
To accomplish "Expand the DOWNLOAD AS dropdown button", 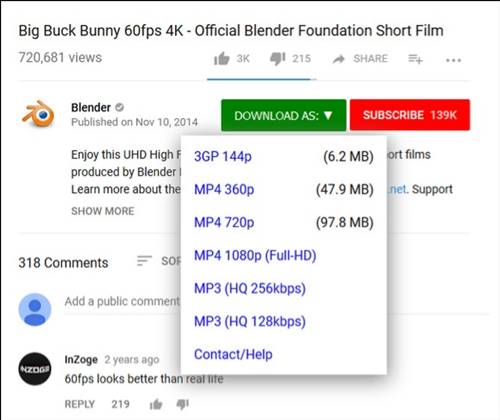I will [284, 115].
